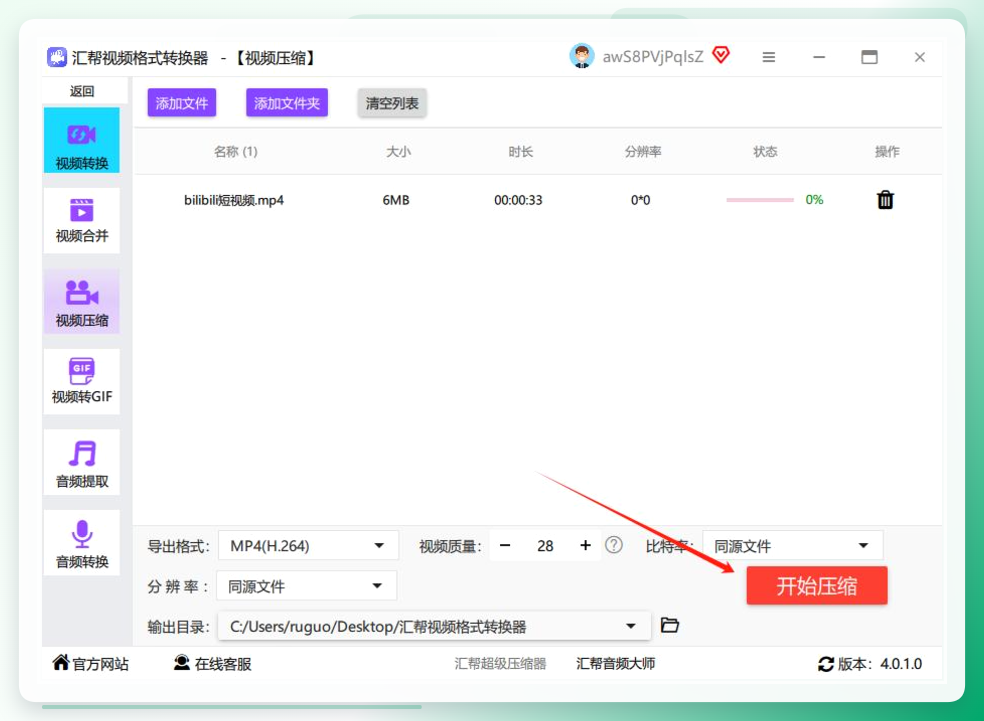Expand the 比特率 同源文件 dropdown
Viewport: 984px width, 721px height.
(793, 545)
